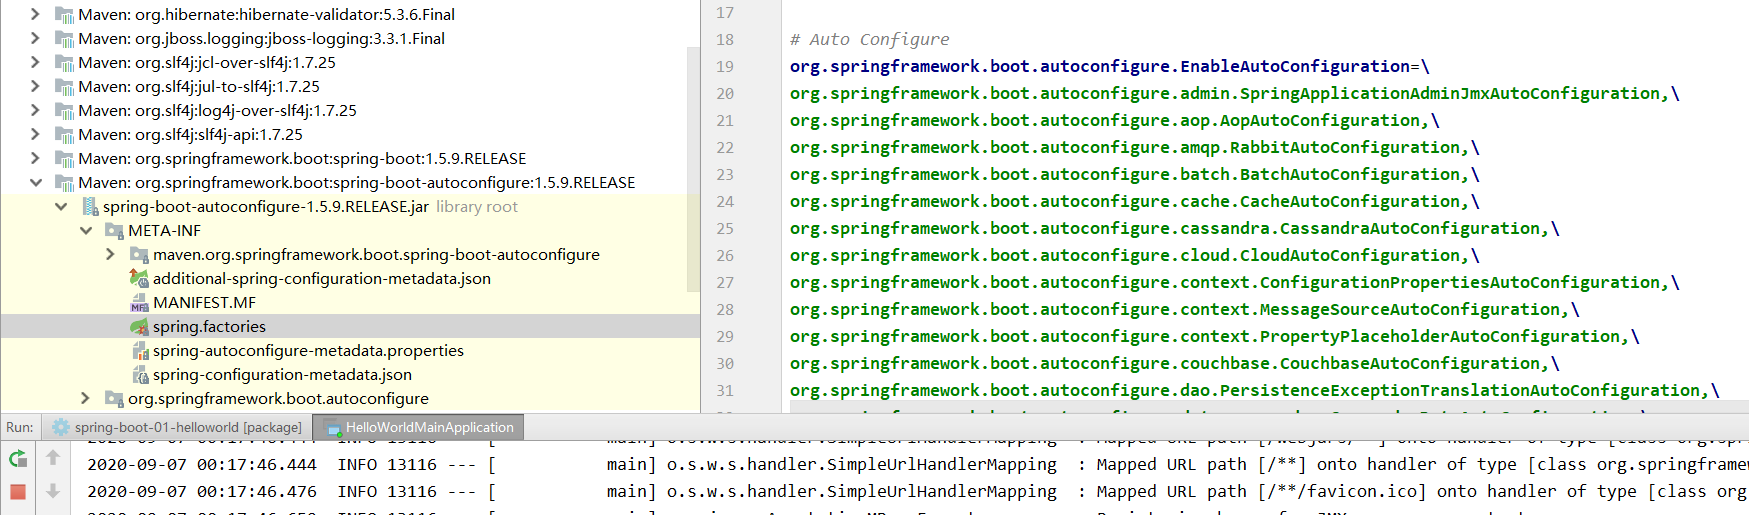Expand org.springframework.boot.autoconfigure package arrow
The image size is (1749, 515).
click(x=86, y=398)
